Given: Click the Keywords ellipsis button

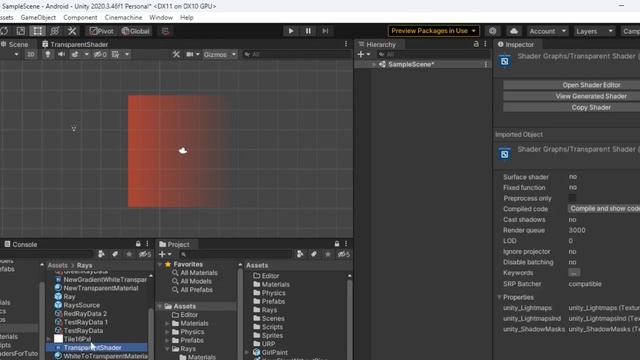Looking at the screenshot, I should click(x=574, y=273).
